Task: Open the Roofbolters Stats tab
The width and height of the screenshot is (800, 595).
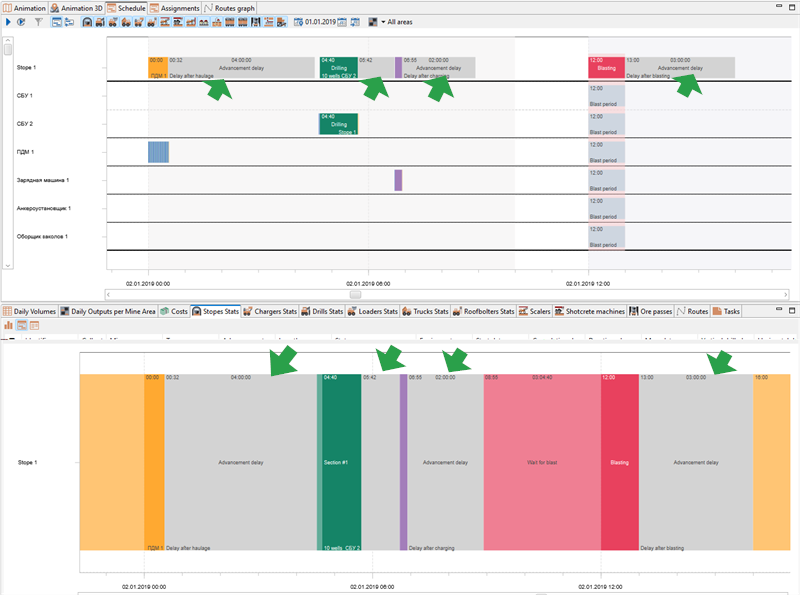Action: click(483, 311)
